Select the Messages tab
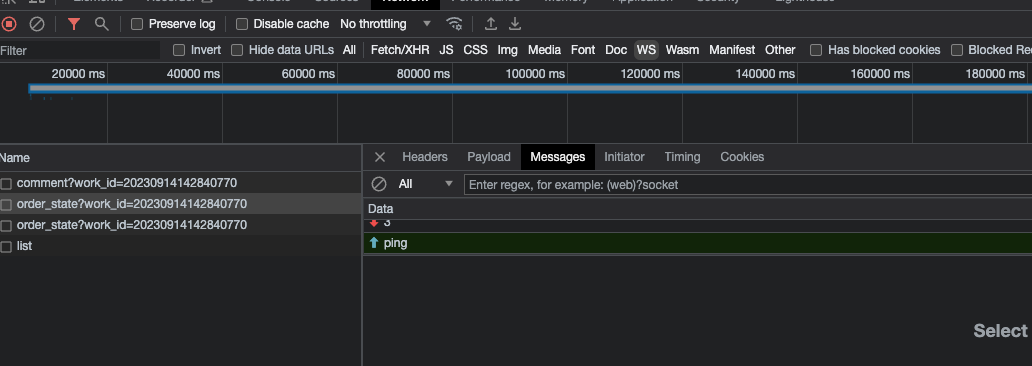 (557, 157)
